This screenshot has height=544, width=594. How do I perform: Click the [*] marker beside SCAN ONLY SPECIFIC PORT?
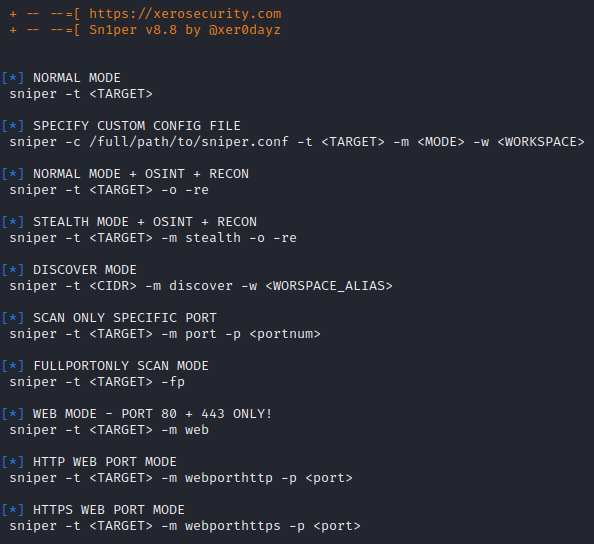click(13, 318)
